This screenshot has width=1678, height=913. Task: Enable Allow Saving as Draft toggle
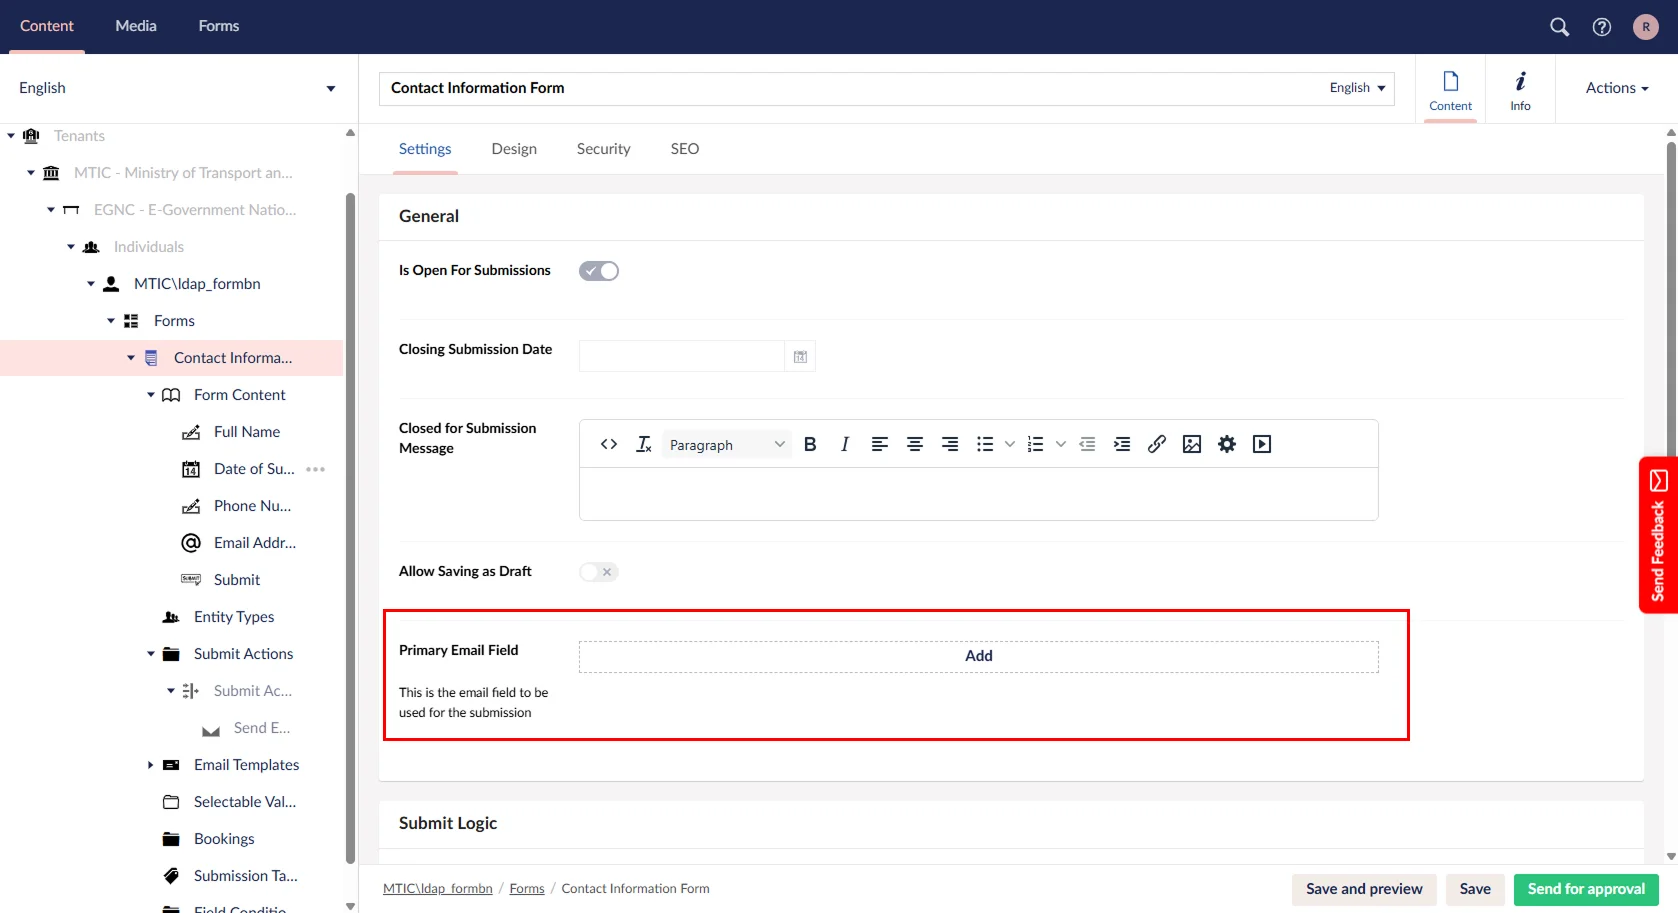599,572
